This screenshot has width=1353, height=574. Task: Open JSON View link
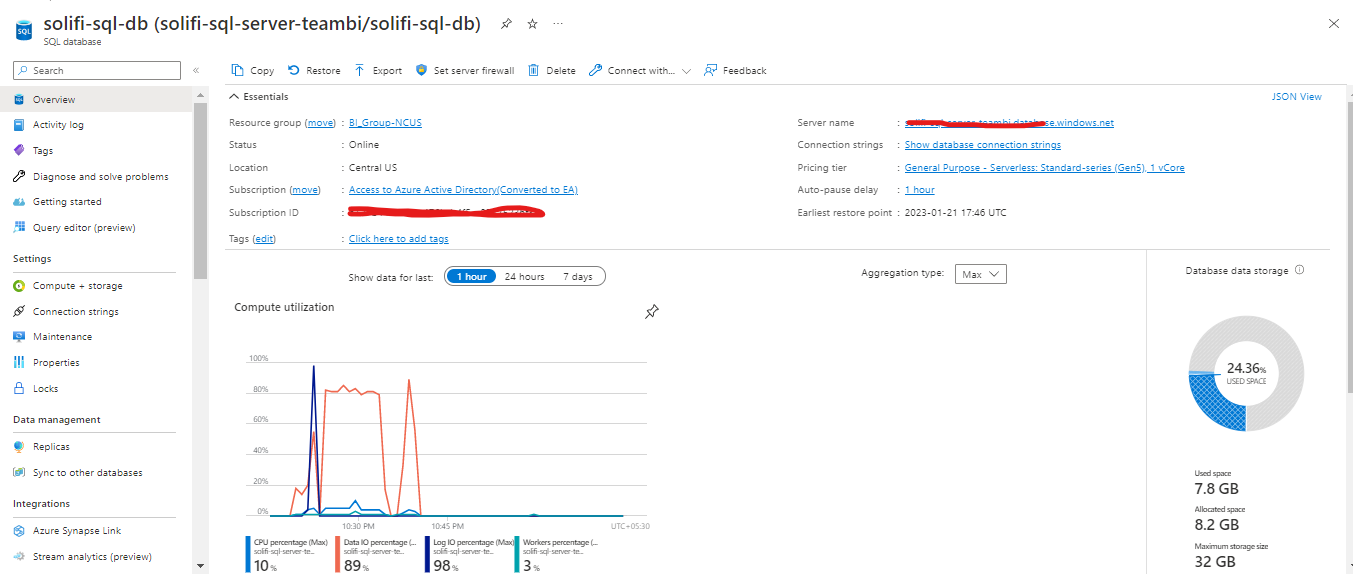1296,97
